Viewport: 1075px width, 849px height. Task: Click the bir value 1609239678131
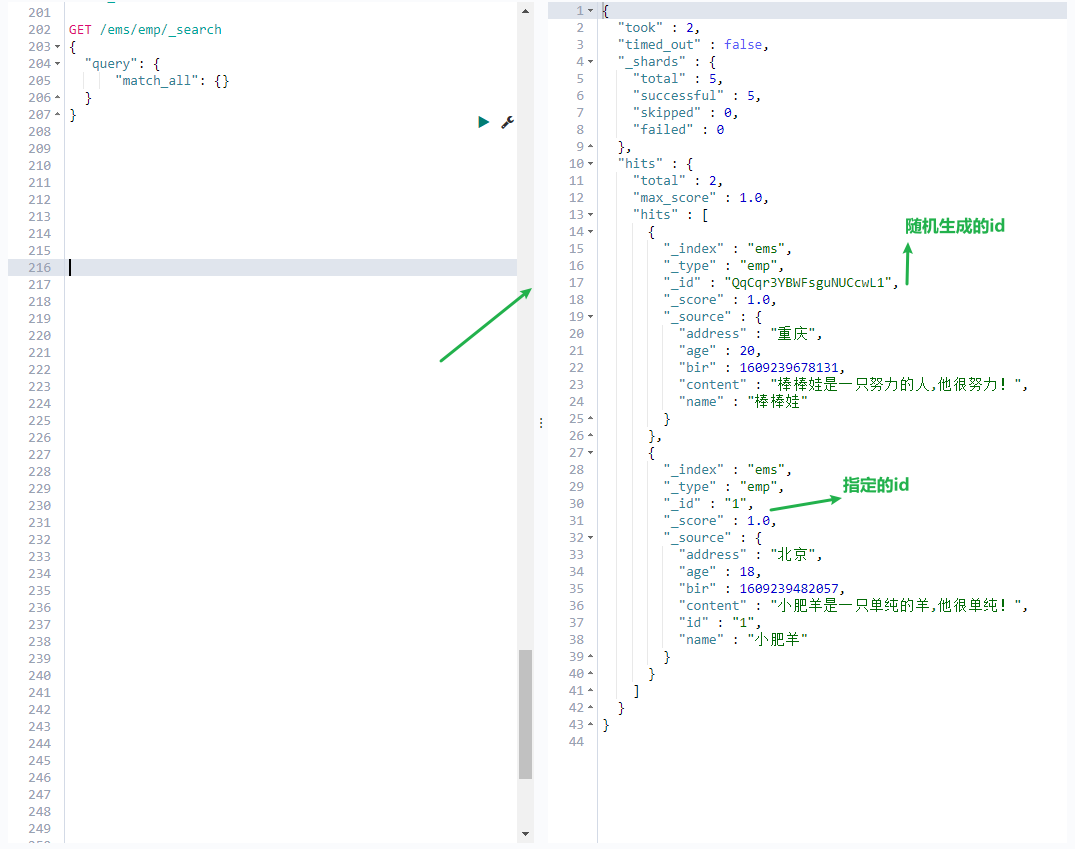(x=788, y=368)
